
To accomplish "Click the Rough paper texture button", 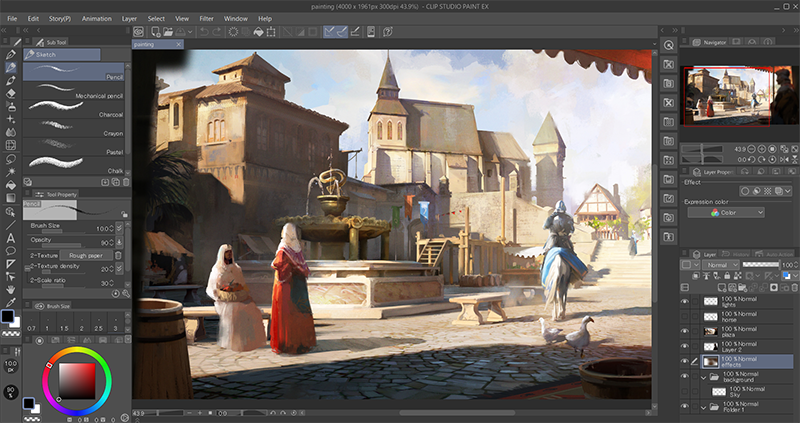I will pyautogui.click(x=87, y=255).
